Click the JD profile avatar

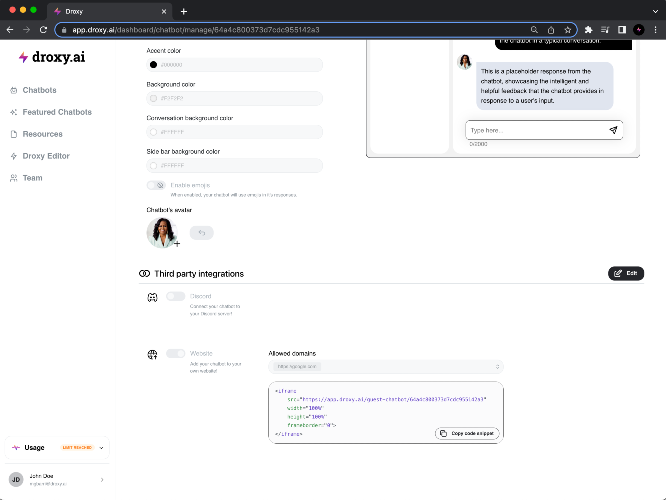point(16,480)
